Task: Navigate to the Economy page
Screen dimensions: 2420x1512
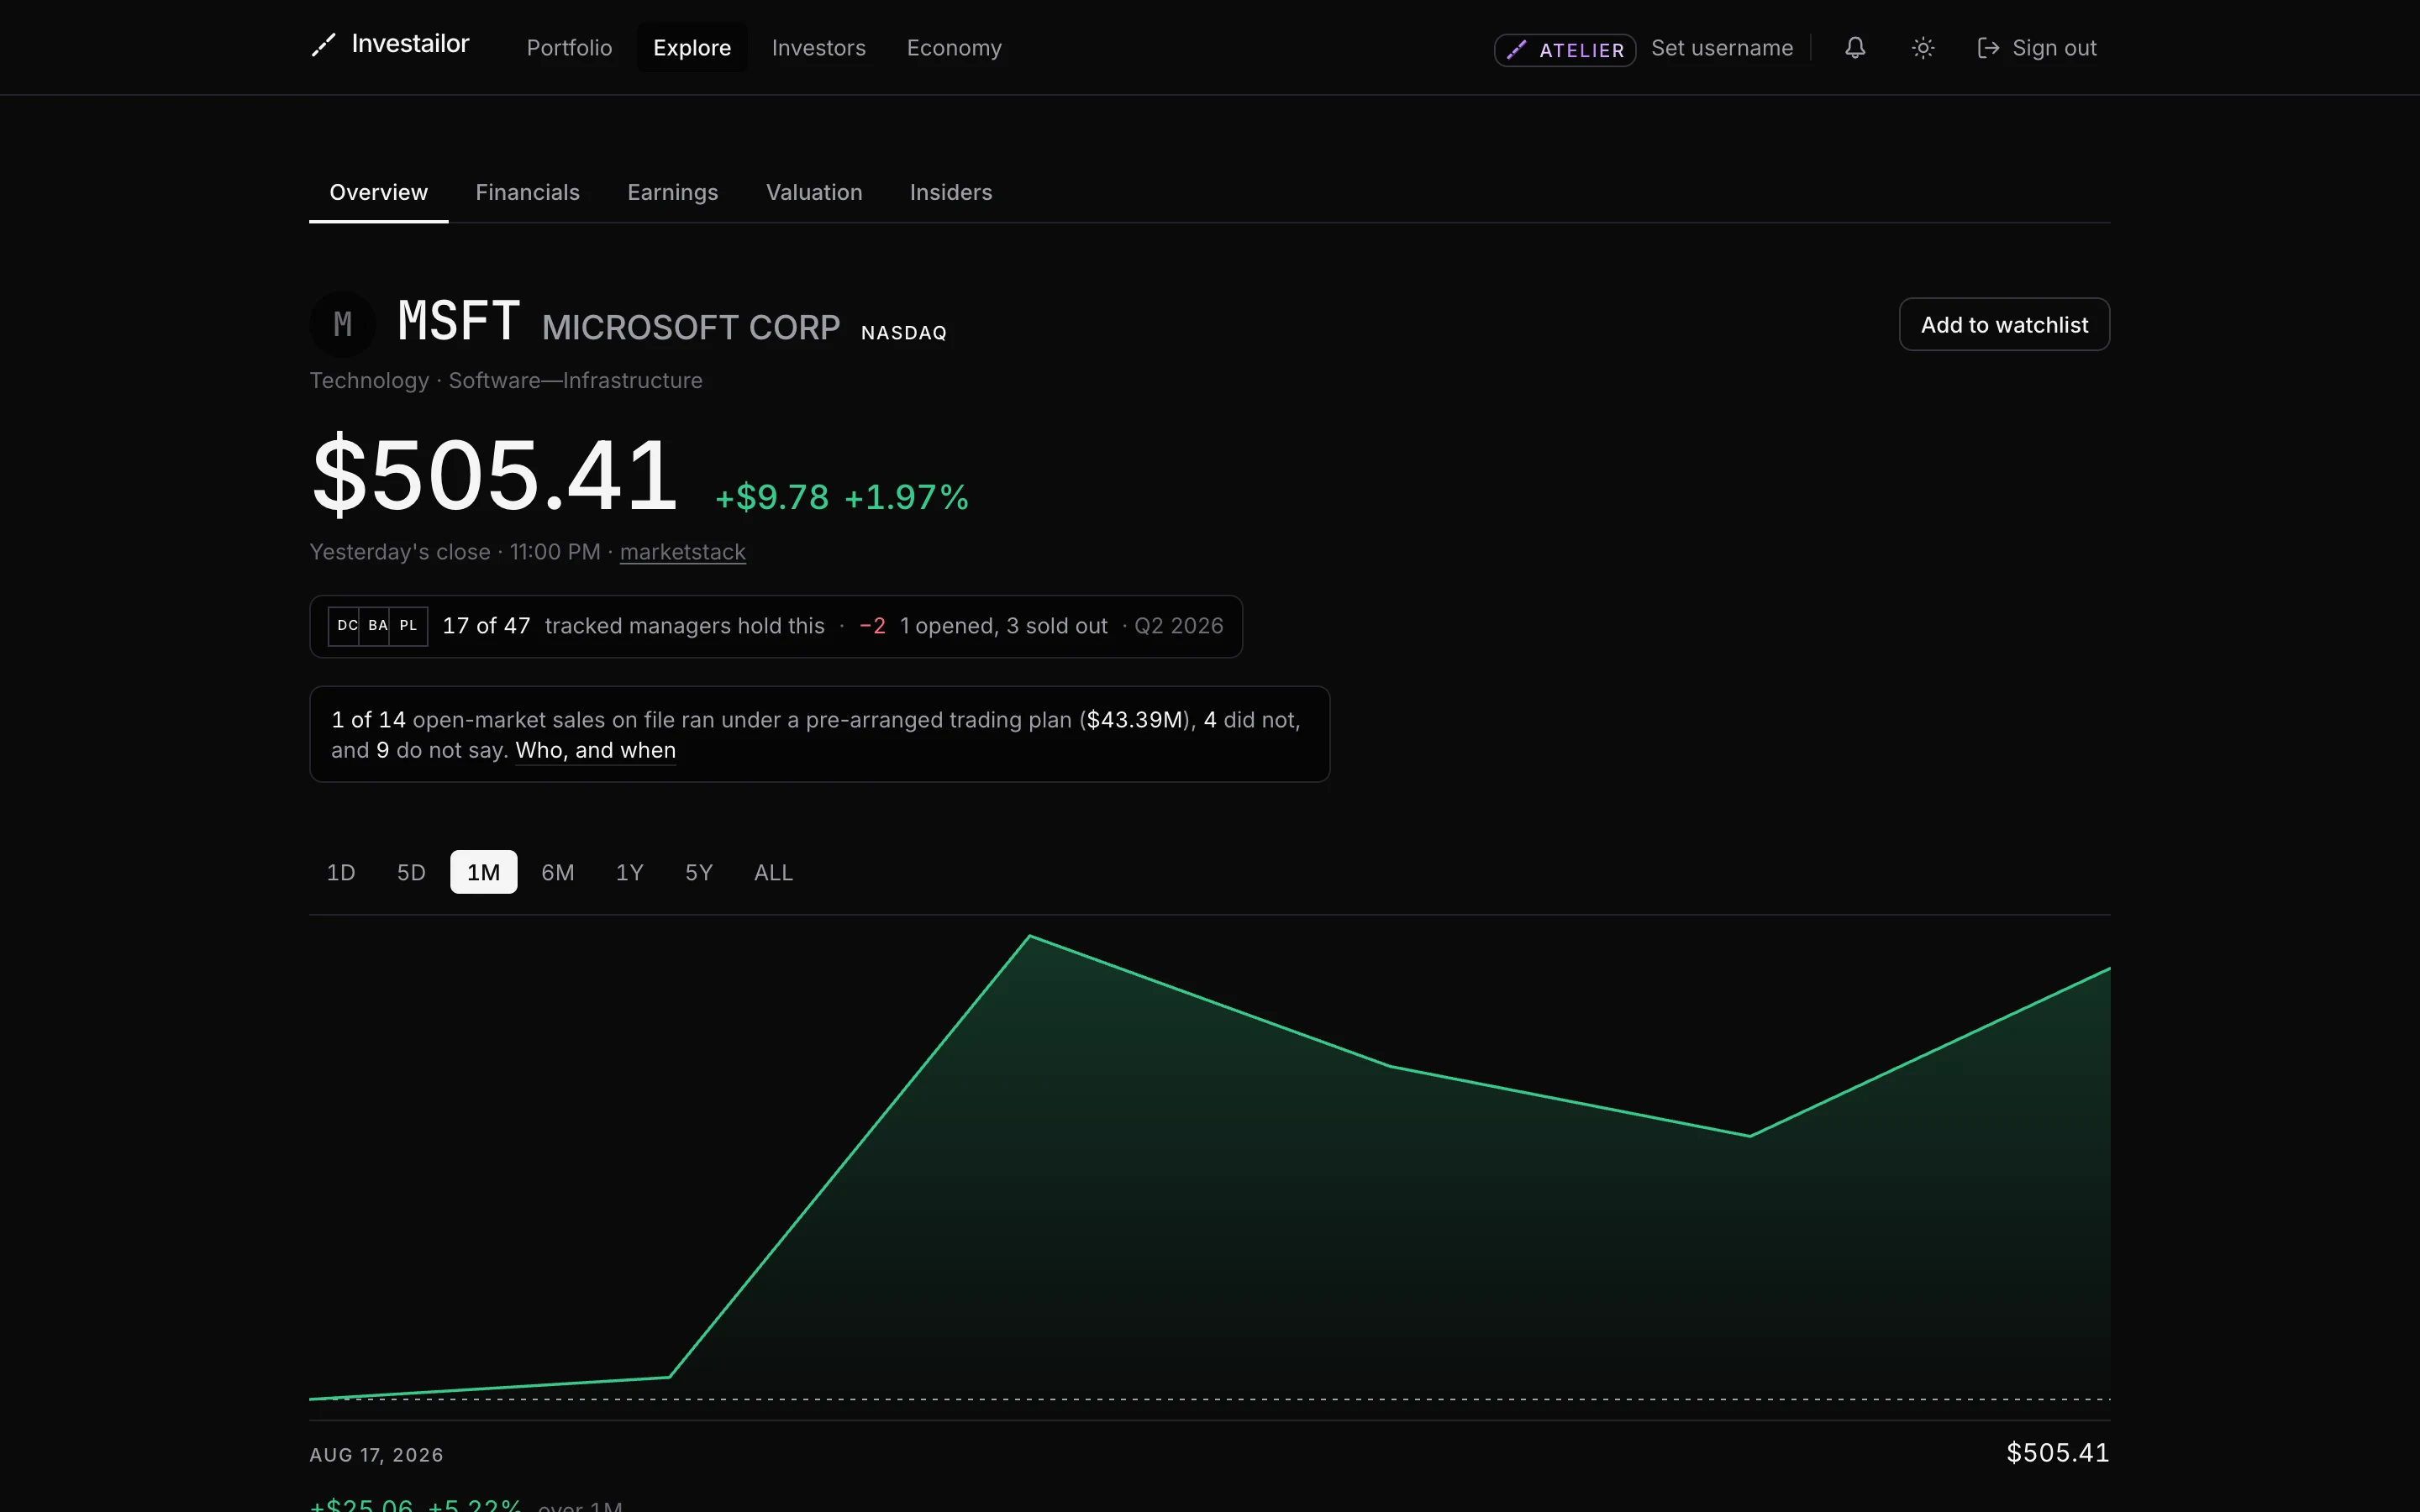Action: (x=954, y=48)
